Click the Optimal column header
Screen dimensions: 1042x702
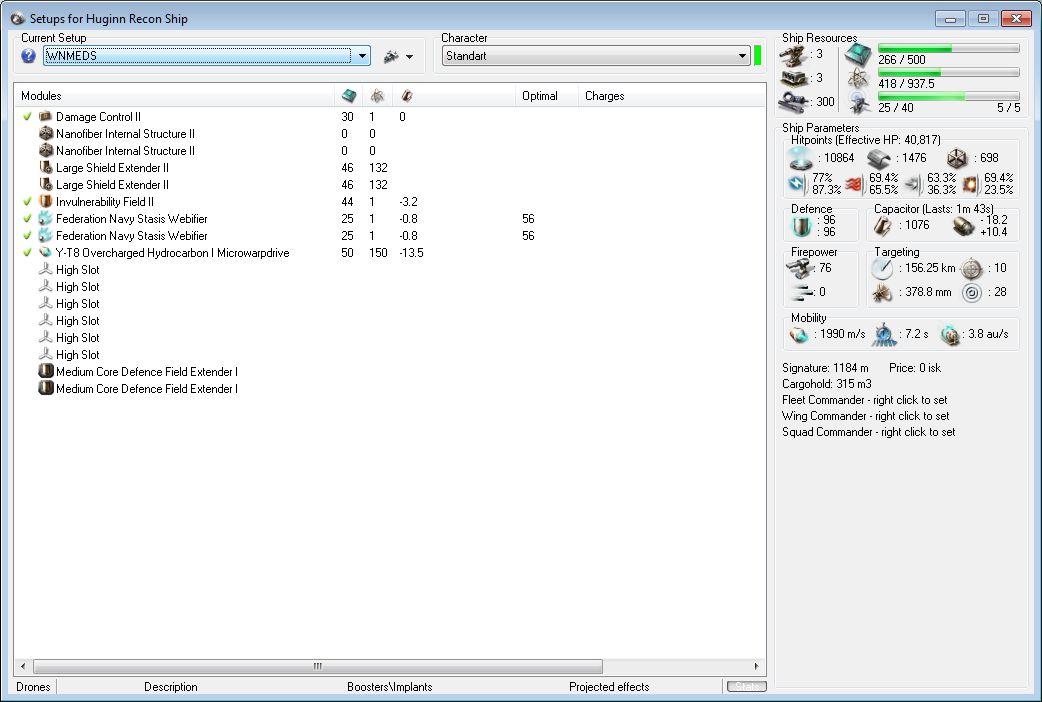[547, 96]
